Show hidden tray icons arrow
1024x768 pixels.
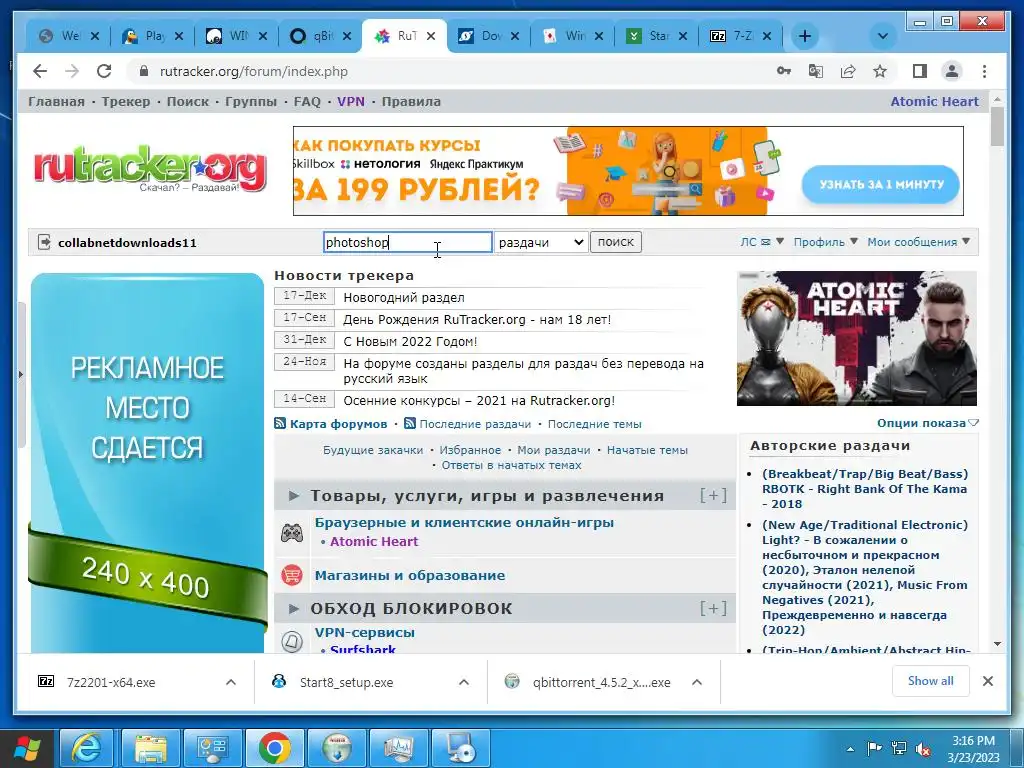[x=850, y=750]
